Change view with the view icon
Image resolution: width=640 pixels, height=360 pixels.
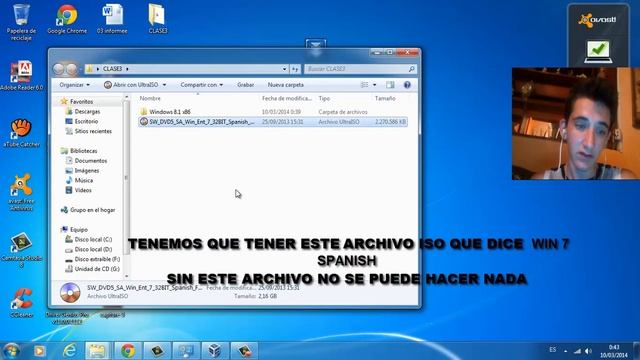click(x=364, y=85)
